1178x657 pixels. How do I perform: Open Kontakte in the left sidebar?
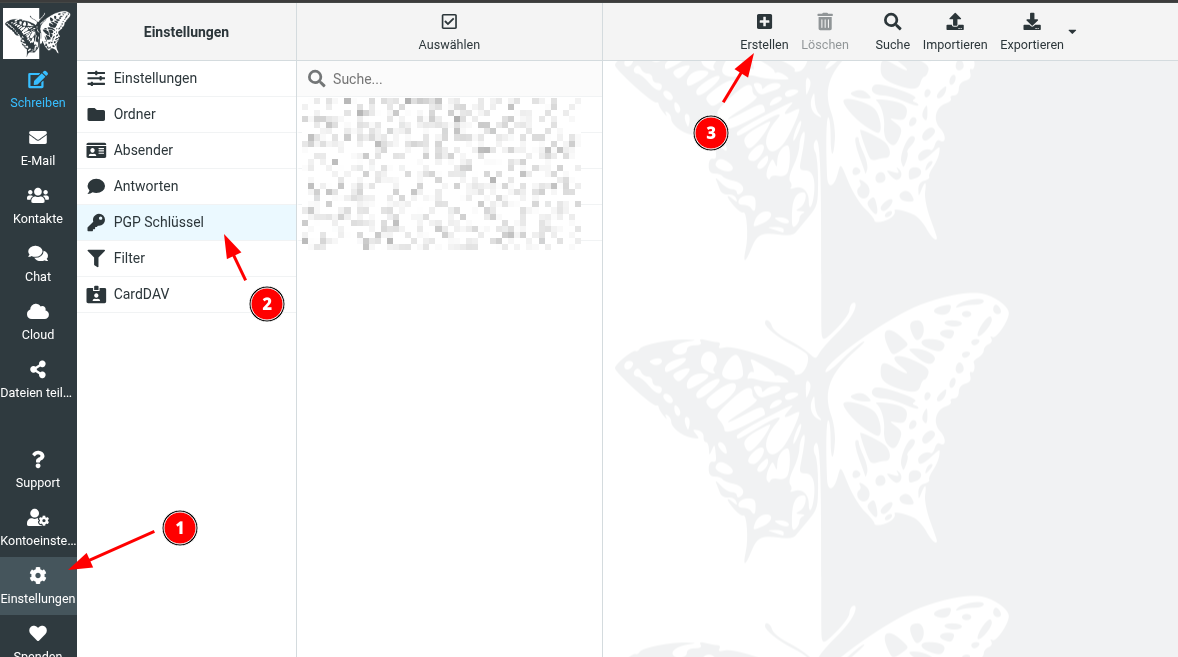38,206
